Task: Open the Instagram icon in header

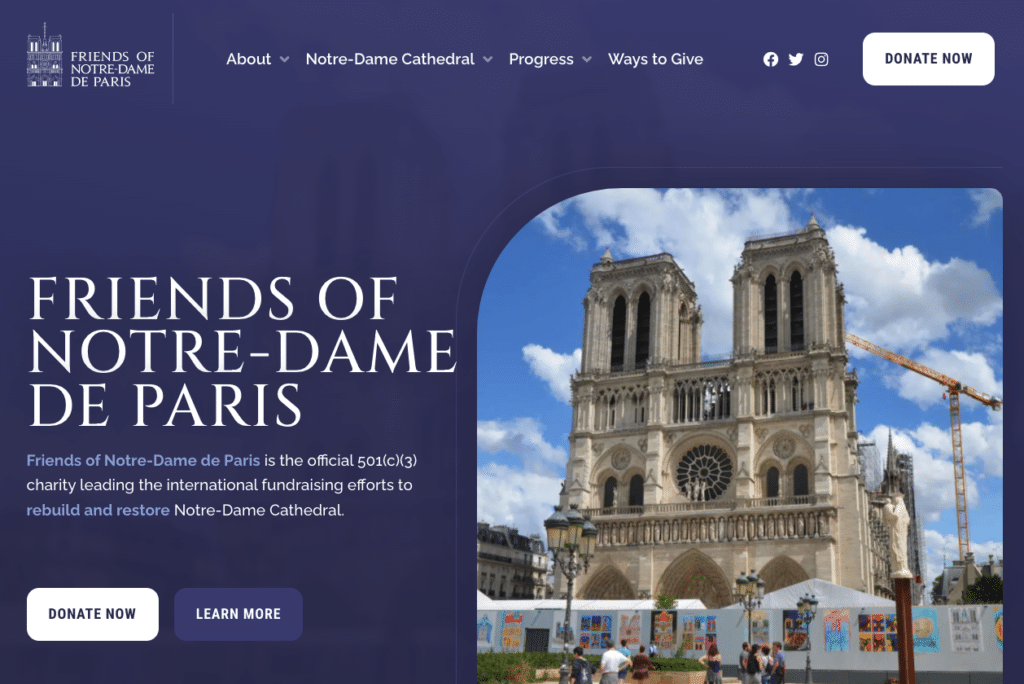Action: pyautogui.click(x=821, y=59)
